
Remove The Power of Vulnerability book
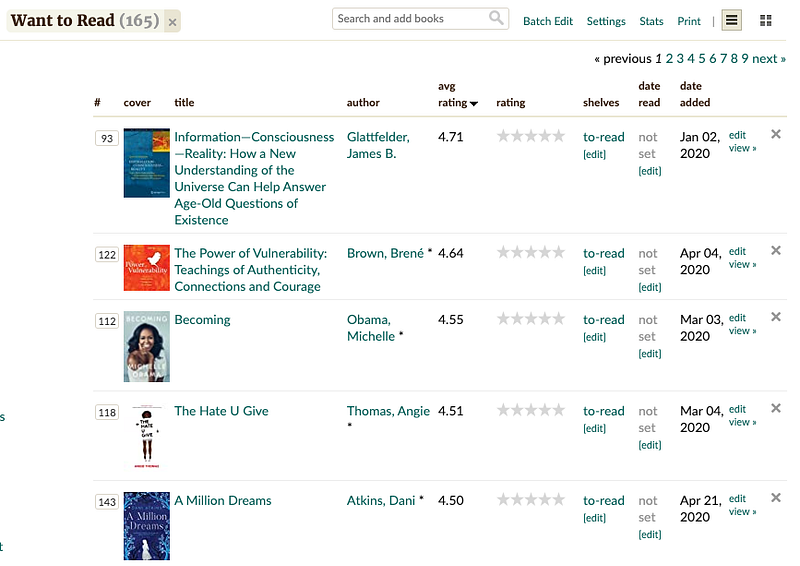coord(776,250)
